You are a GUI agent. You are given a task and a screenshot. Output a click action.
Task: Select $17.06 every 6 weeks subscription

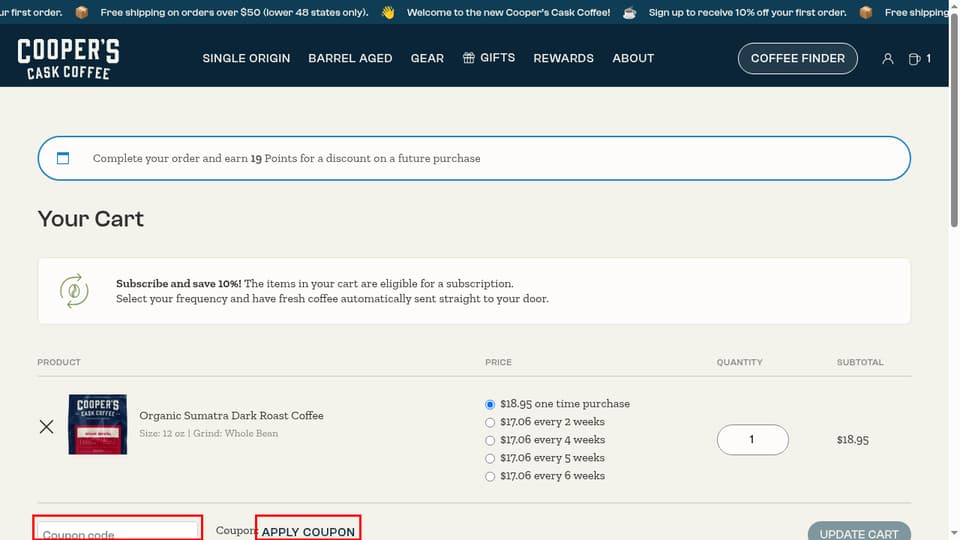(x=490, y=476)
